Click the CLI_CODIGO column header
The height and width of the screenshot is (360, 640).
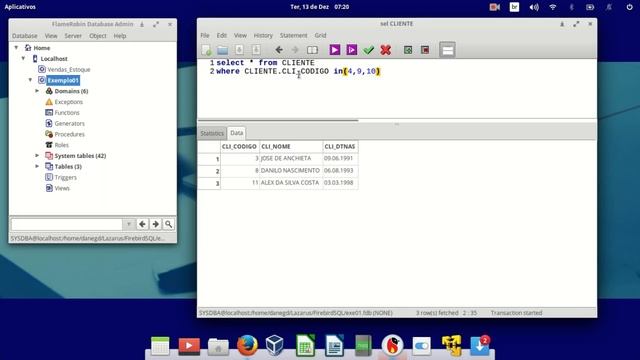point(240,147)
